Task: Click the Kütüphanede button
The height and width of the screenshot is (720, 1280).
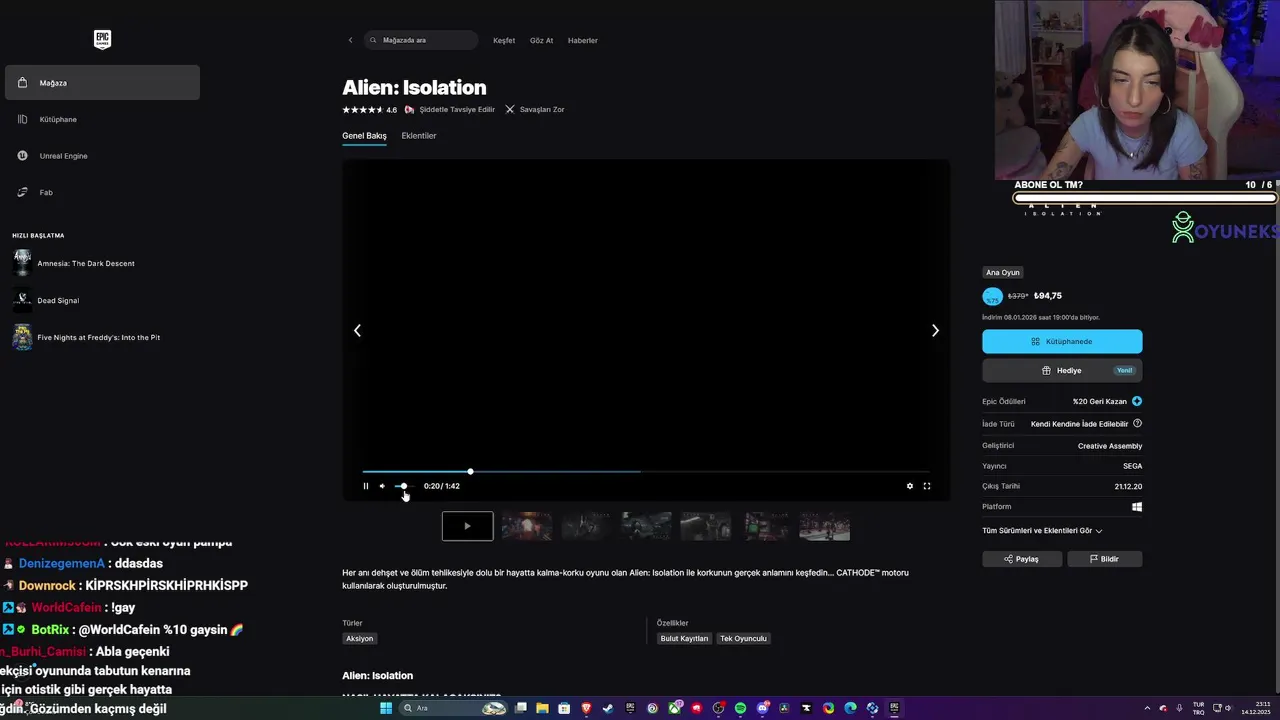Action: [1062, 341]
